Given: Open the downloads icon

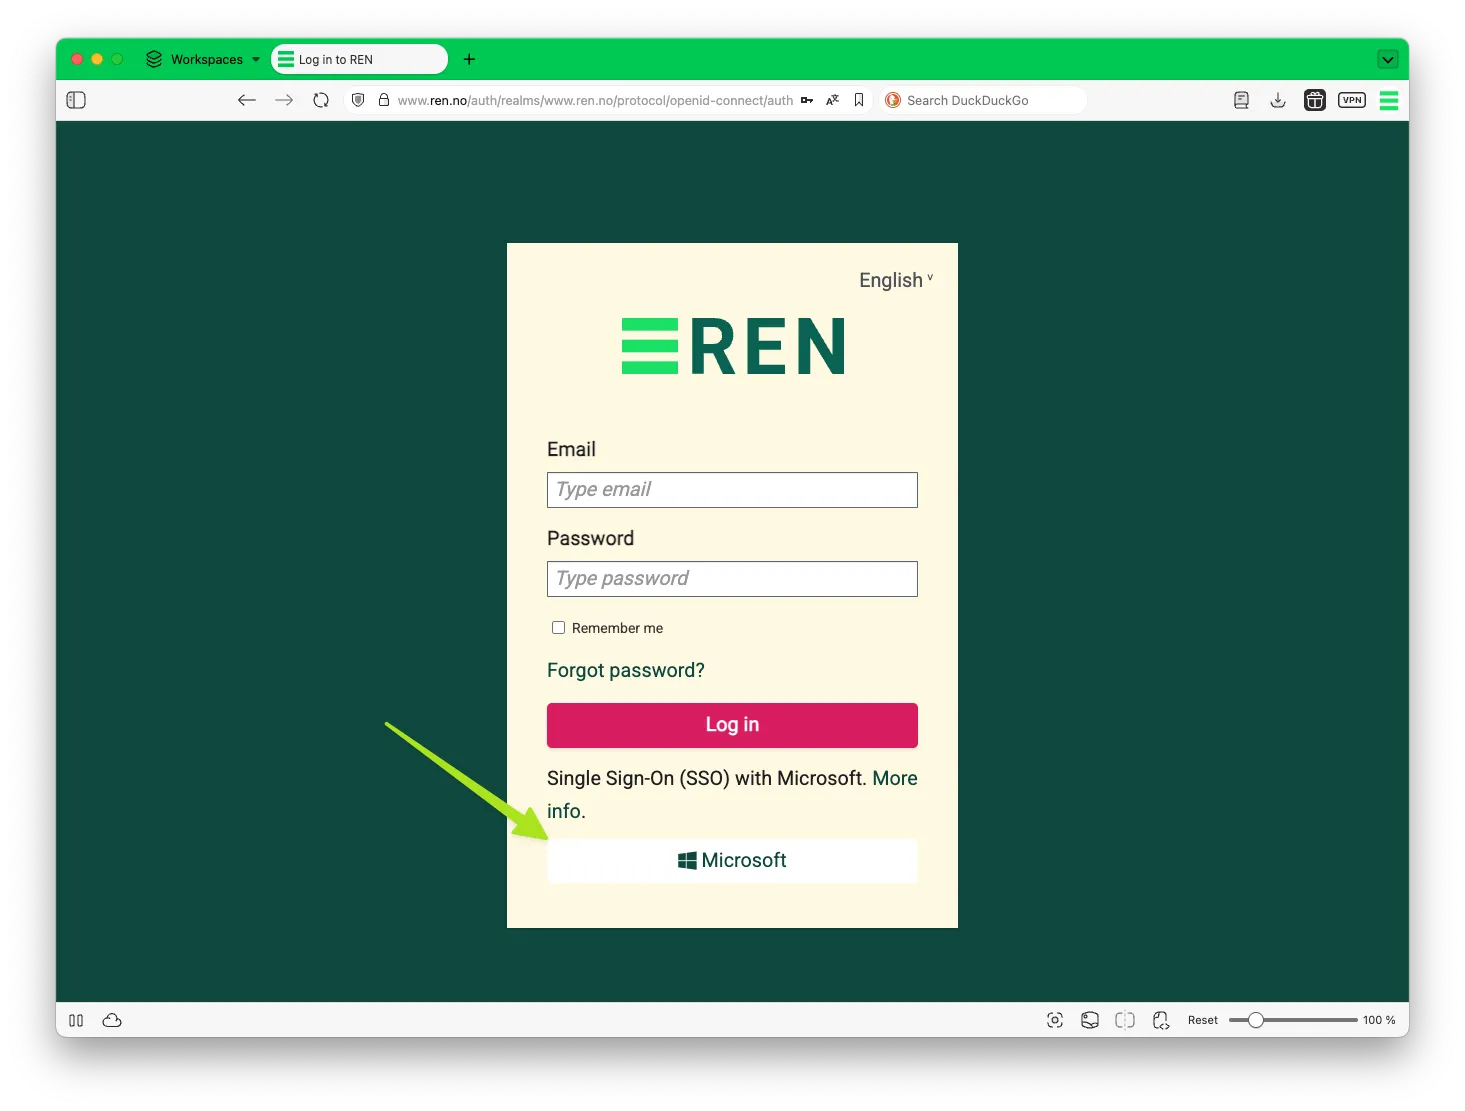Looking at the screenshot, I should pyautogui.click(x=1277, y=100).
